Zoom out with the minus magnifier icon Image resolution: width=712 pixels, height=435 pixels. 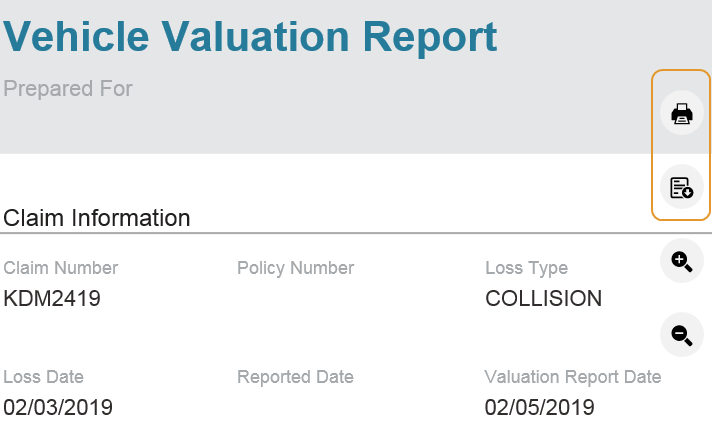[x=682, y=335]
